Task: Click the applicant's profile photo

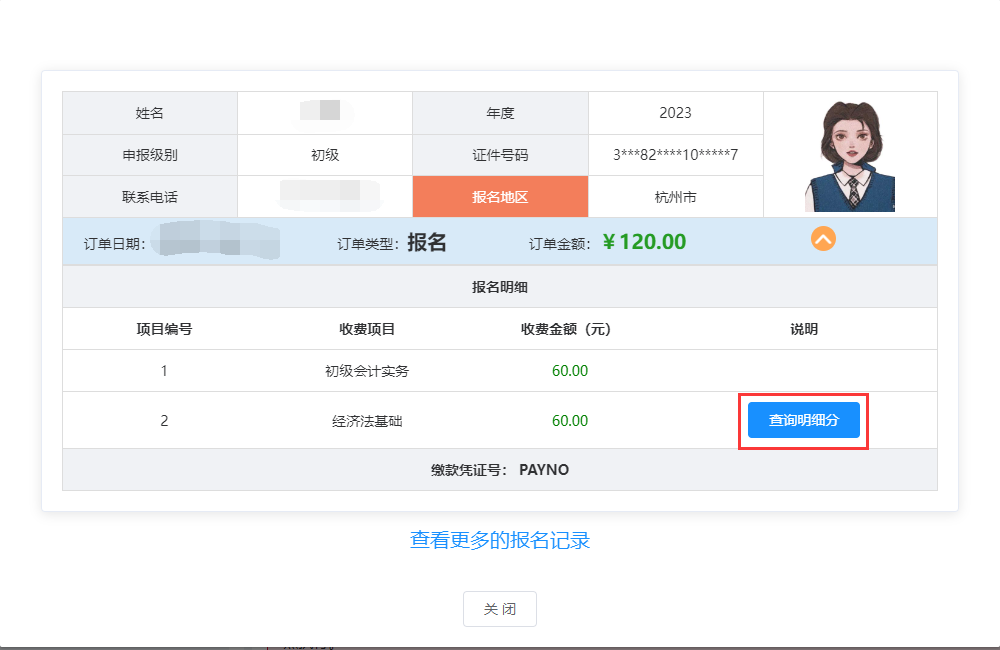Action: [850, 153]
